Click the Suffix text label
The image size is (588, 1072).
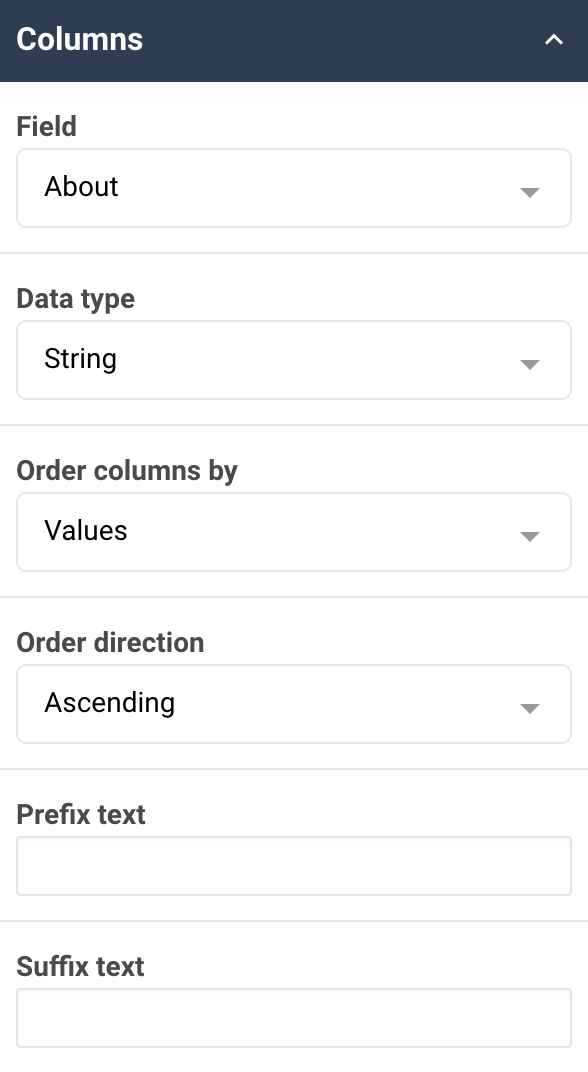click(x=79, y=967)
